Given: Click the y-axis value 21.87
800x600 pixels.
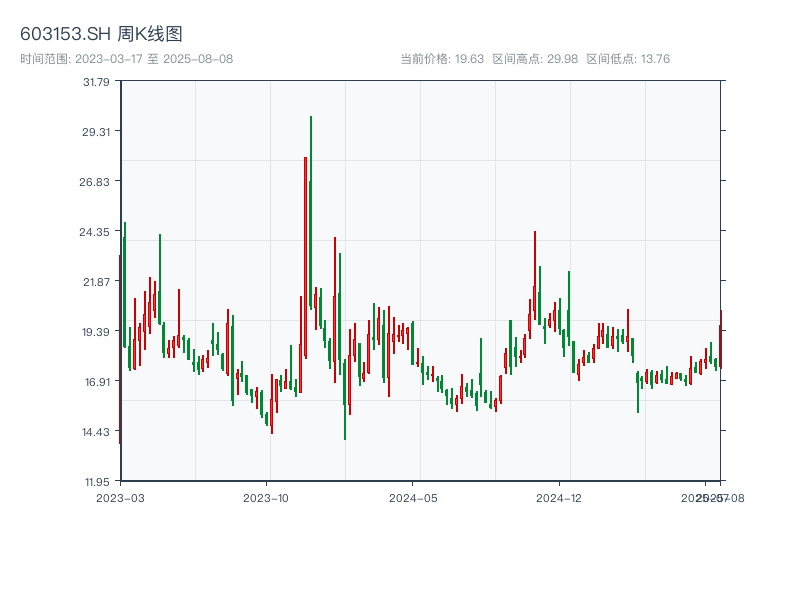Looking at the screenshot, I should [x=96, y=282].
